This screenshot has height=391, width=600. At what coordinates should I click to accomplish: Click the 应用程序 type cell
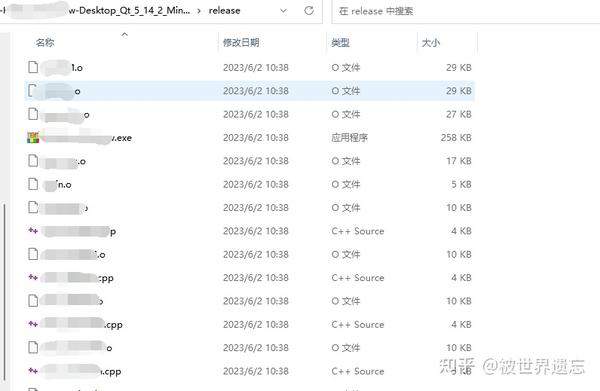pyautogui.click(x=350, y=138)
